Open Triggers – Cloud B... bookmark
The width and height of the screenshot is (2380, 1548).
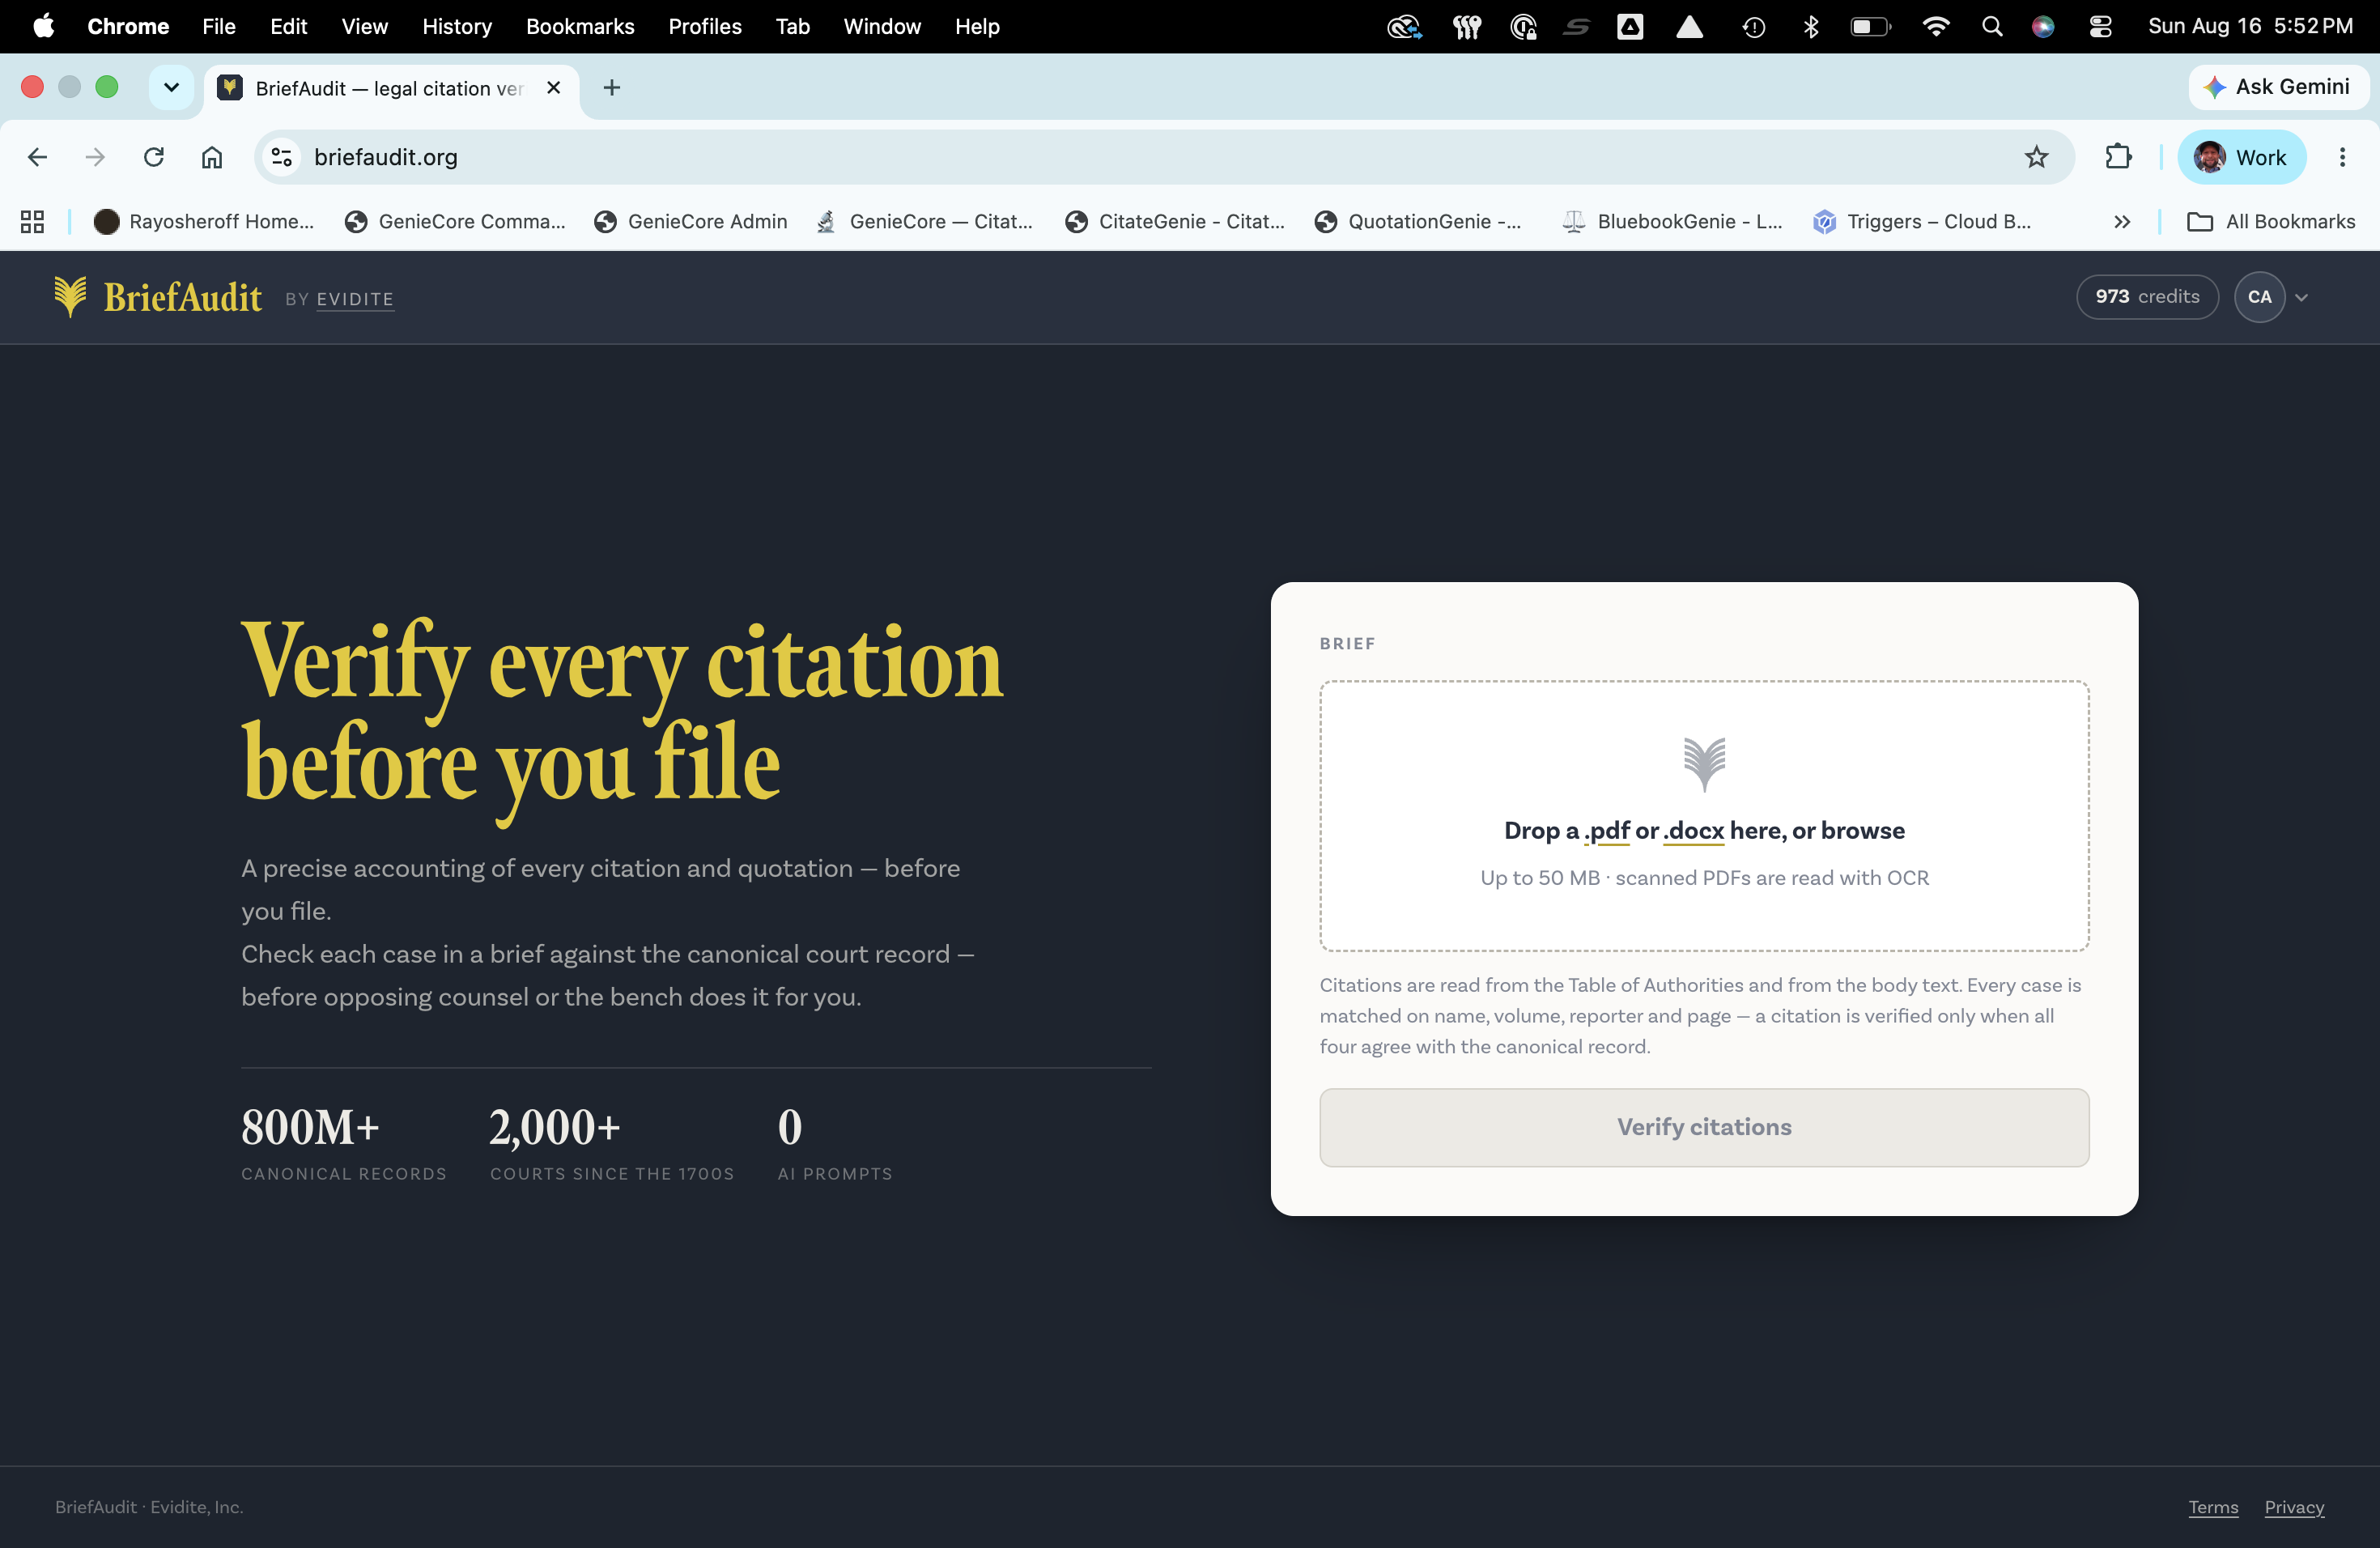1922,221
